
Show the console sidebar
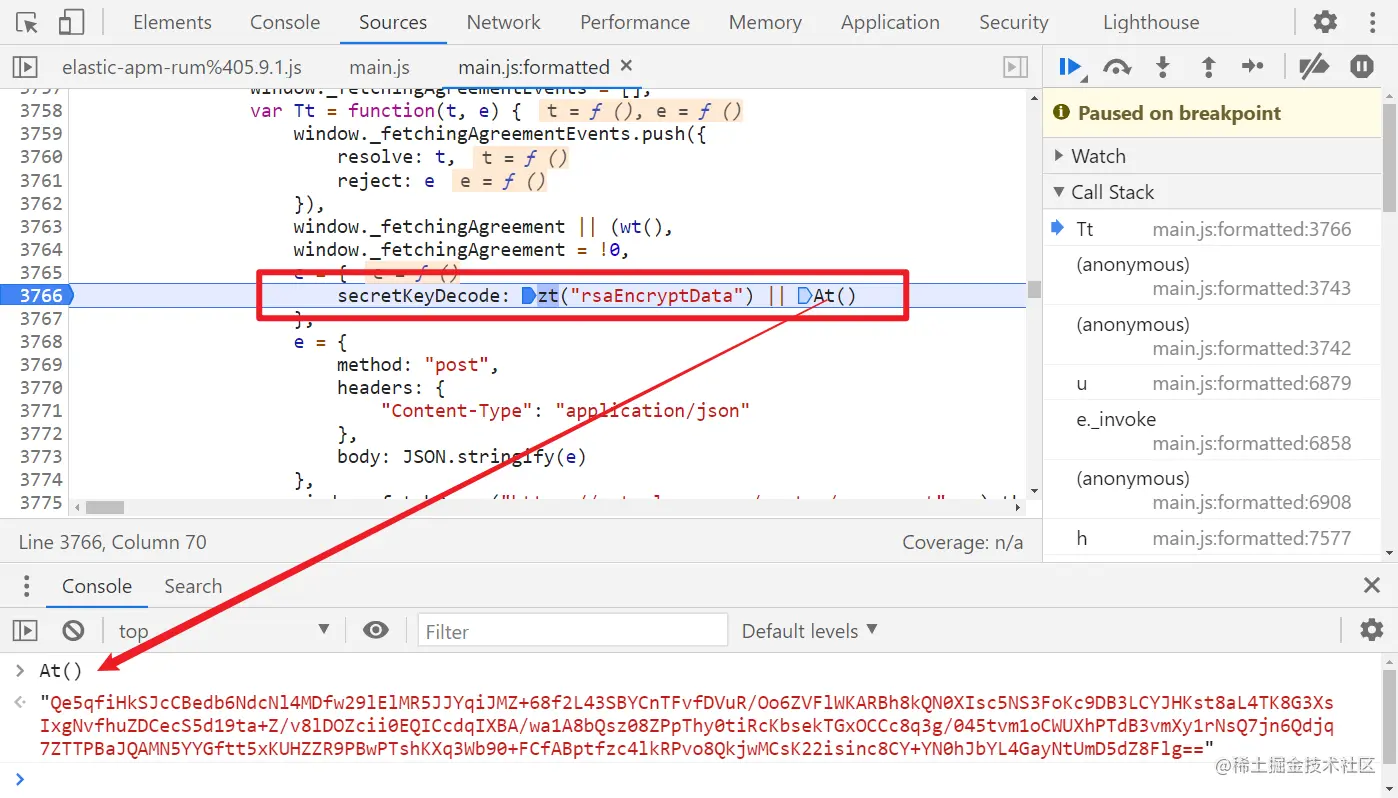pyautogui.click(x=25, y=631)
